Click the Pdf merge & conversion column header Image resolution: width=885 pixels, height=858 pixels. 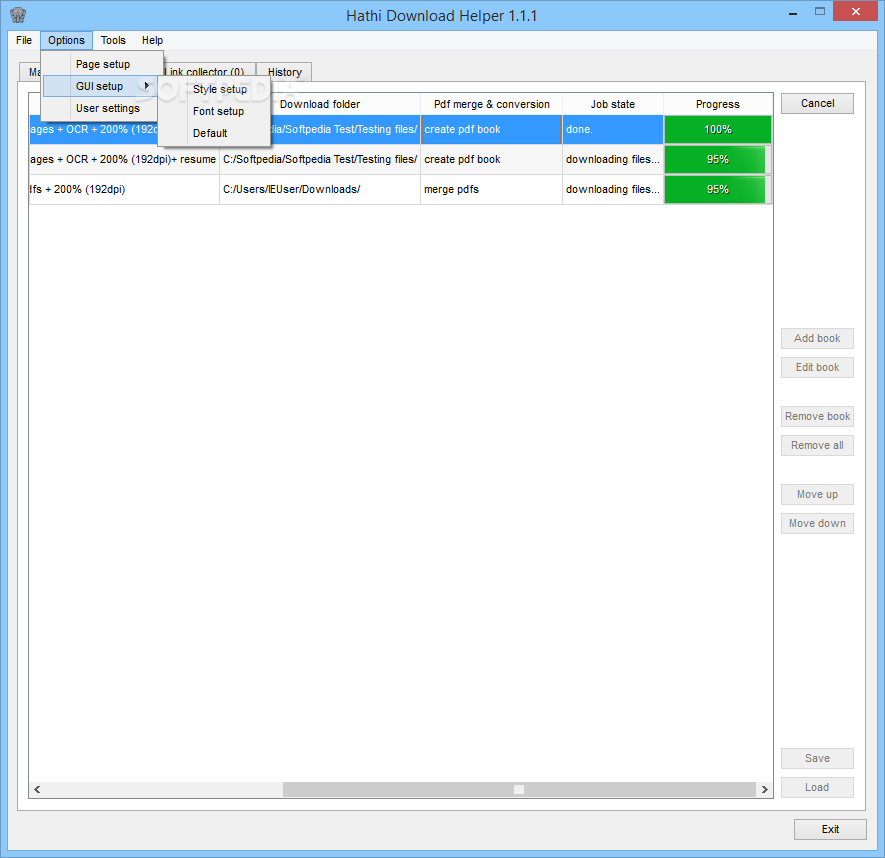tap(491, 104)
